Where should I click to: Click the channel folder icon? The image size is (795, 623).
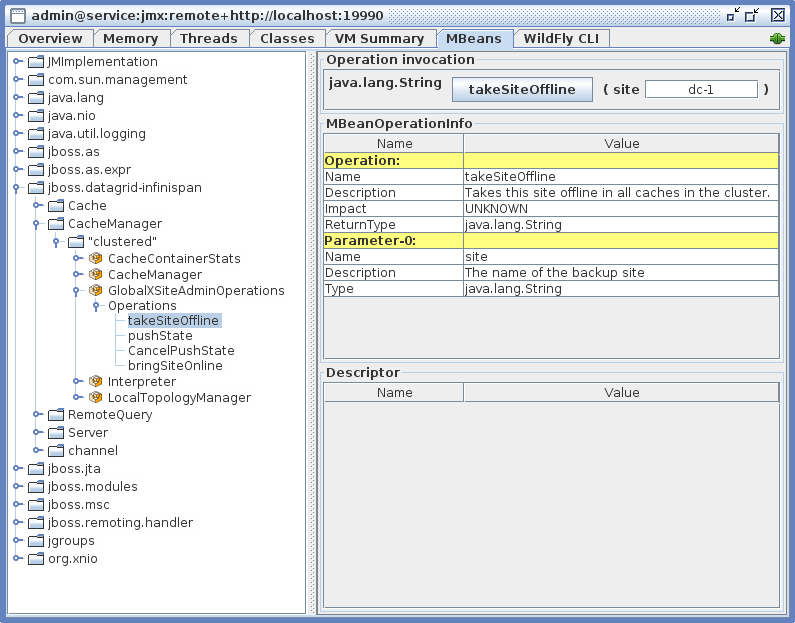pyautogui.click(x=56, y=451)
